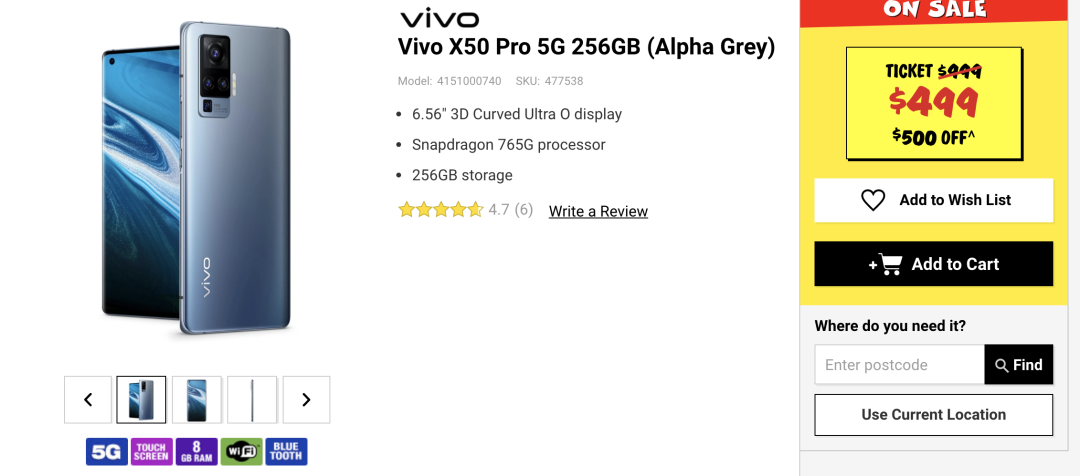Click the Touch Screen feature badge
The height and width of the screenshot is (476, 1080).
click(152, 451)
